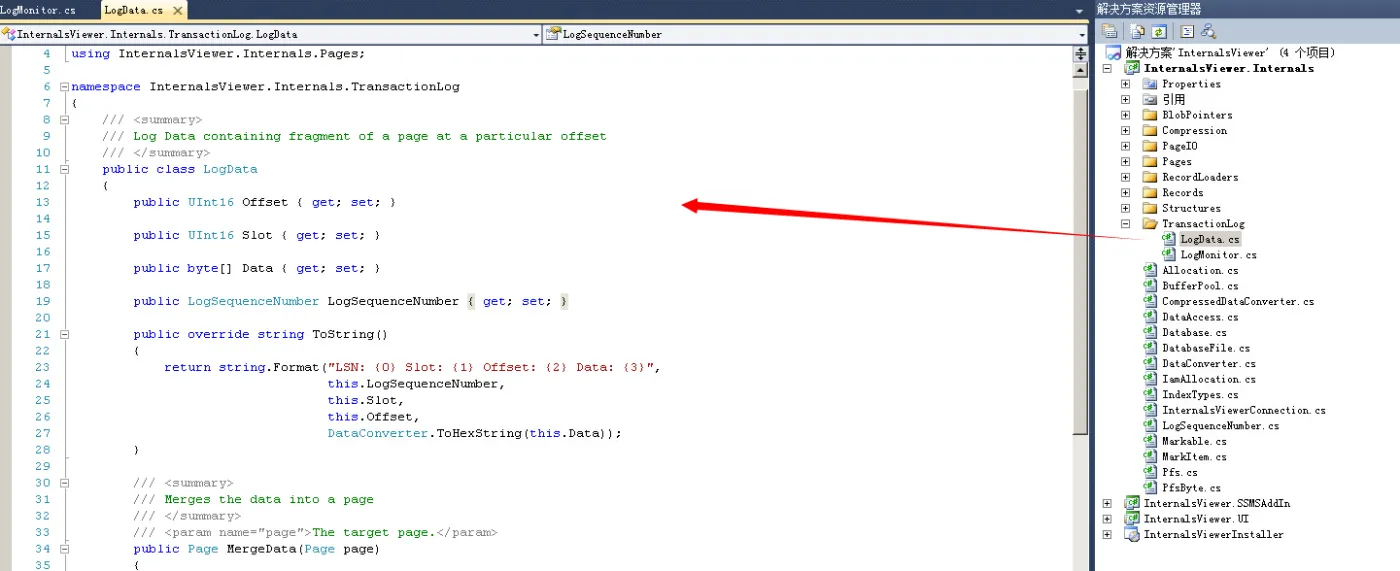Select DataConverter.cs in Solution Explorer
1400x571 pixels.
(x=1208, y=364)
